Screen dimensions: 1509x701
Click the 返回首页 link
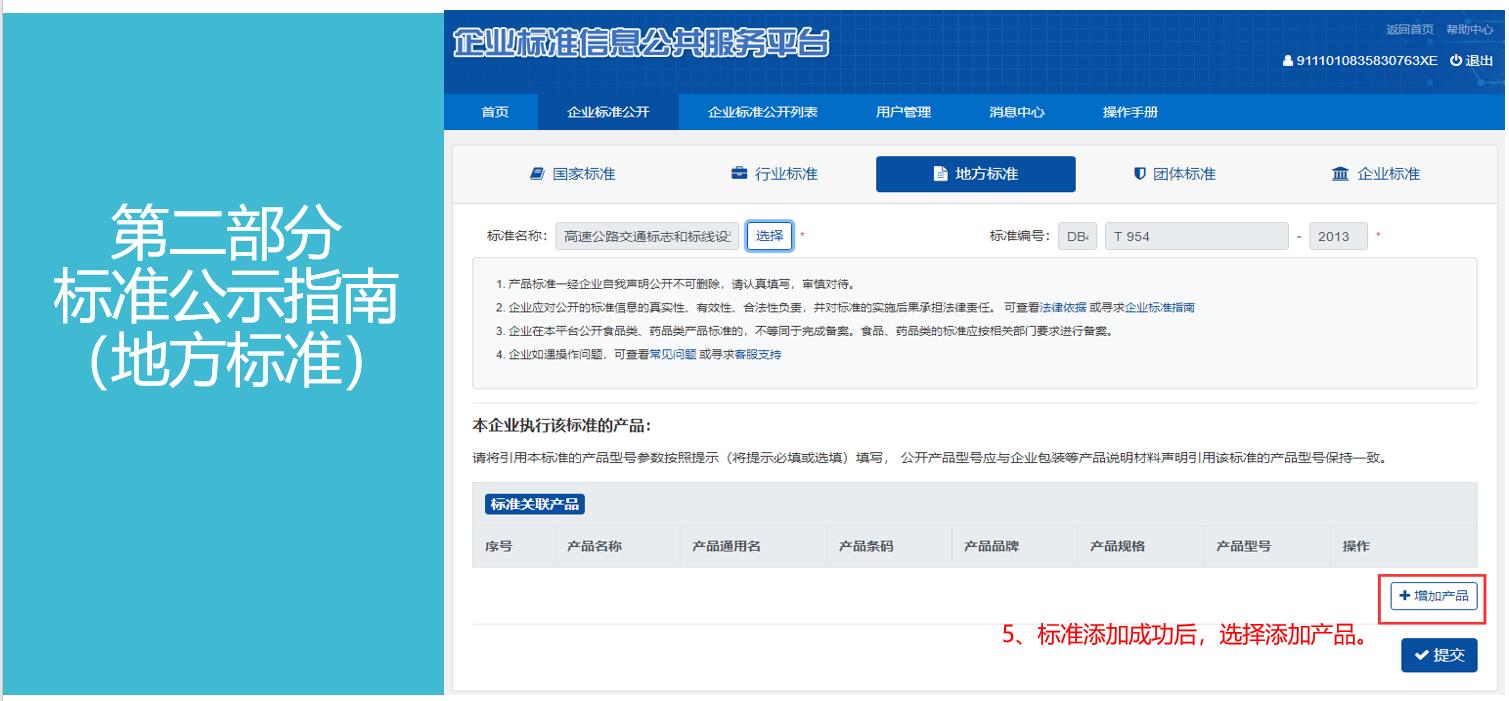click(x=1410, y=30)
